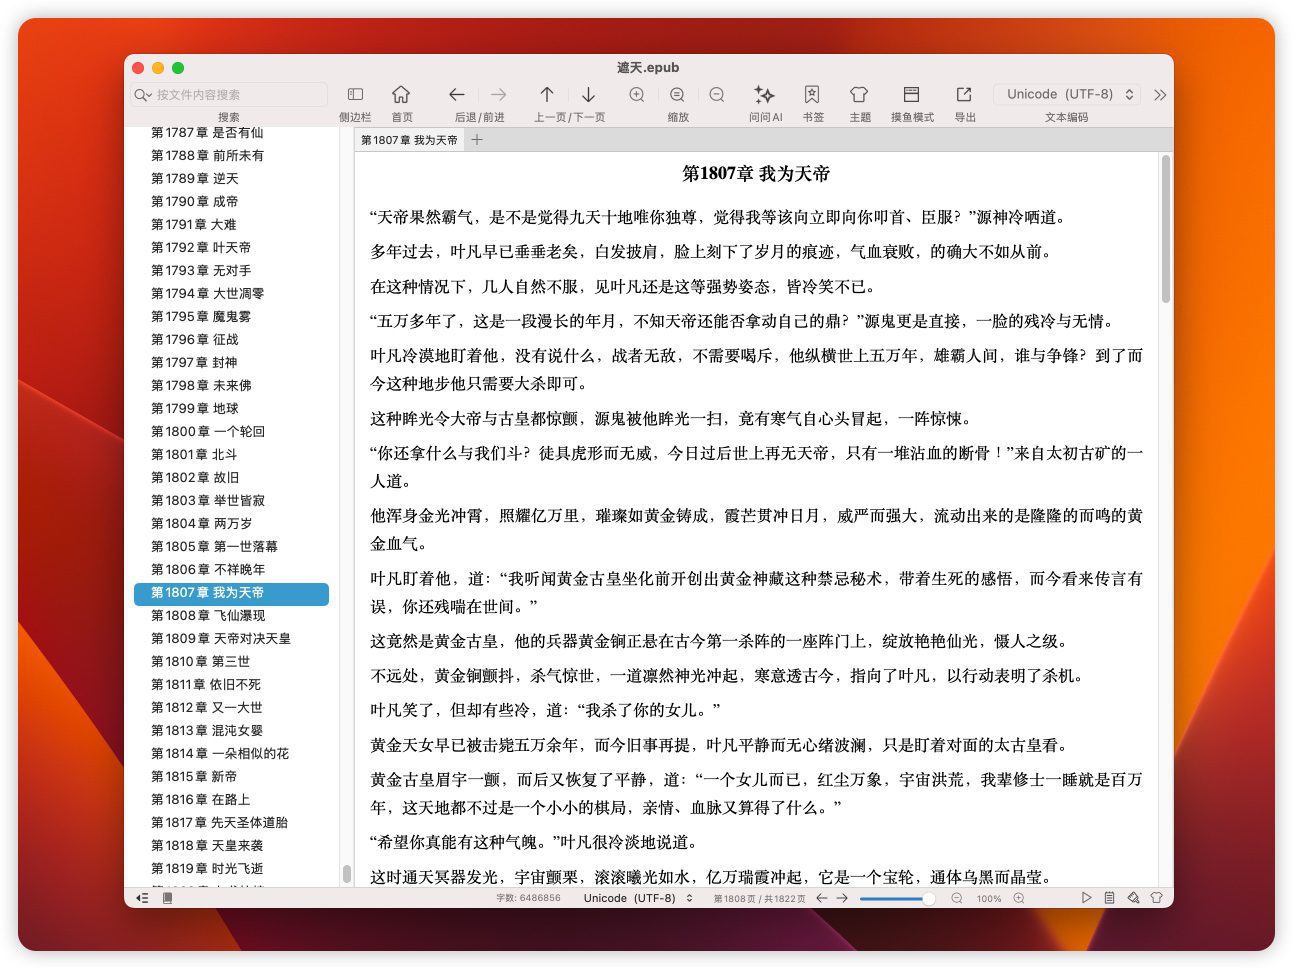Click the zoom slider in status bar
This screenshot has width=1293, height=969.
click(x=895, y=898)
